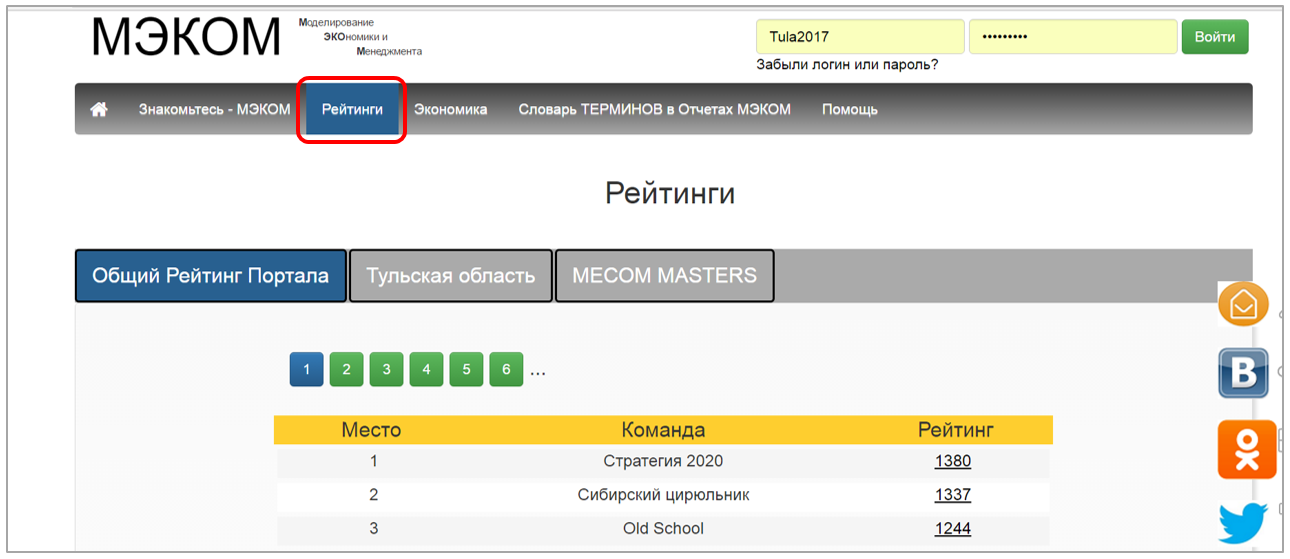Viewport: 1290px width, 559px height.
Task: Click the МЭКОМ logo
Action: click(187, 38)
